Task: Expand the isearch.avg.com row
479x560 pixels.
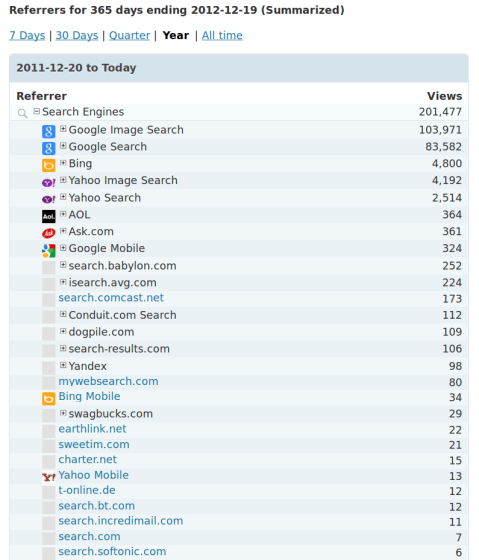Action: pyautogui.click(x=63, y=282)
